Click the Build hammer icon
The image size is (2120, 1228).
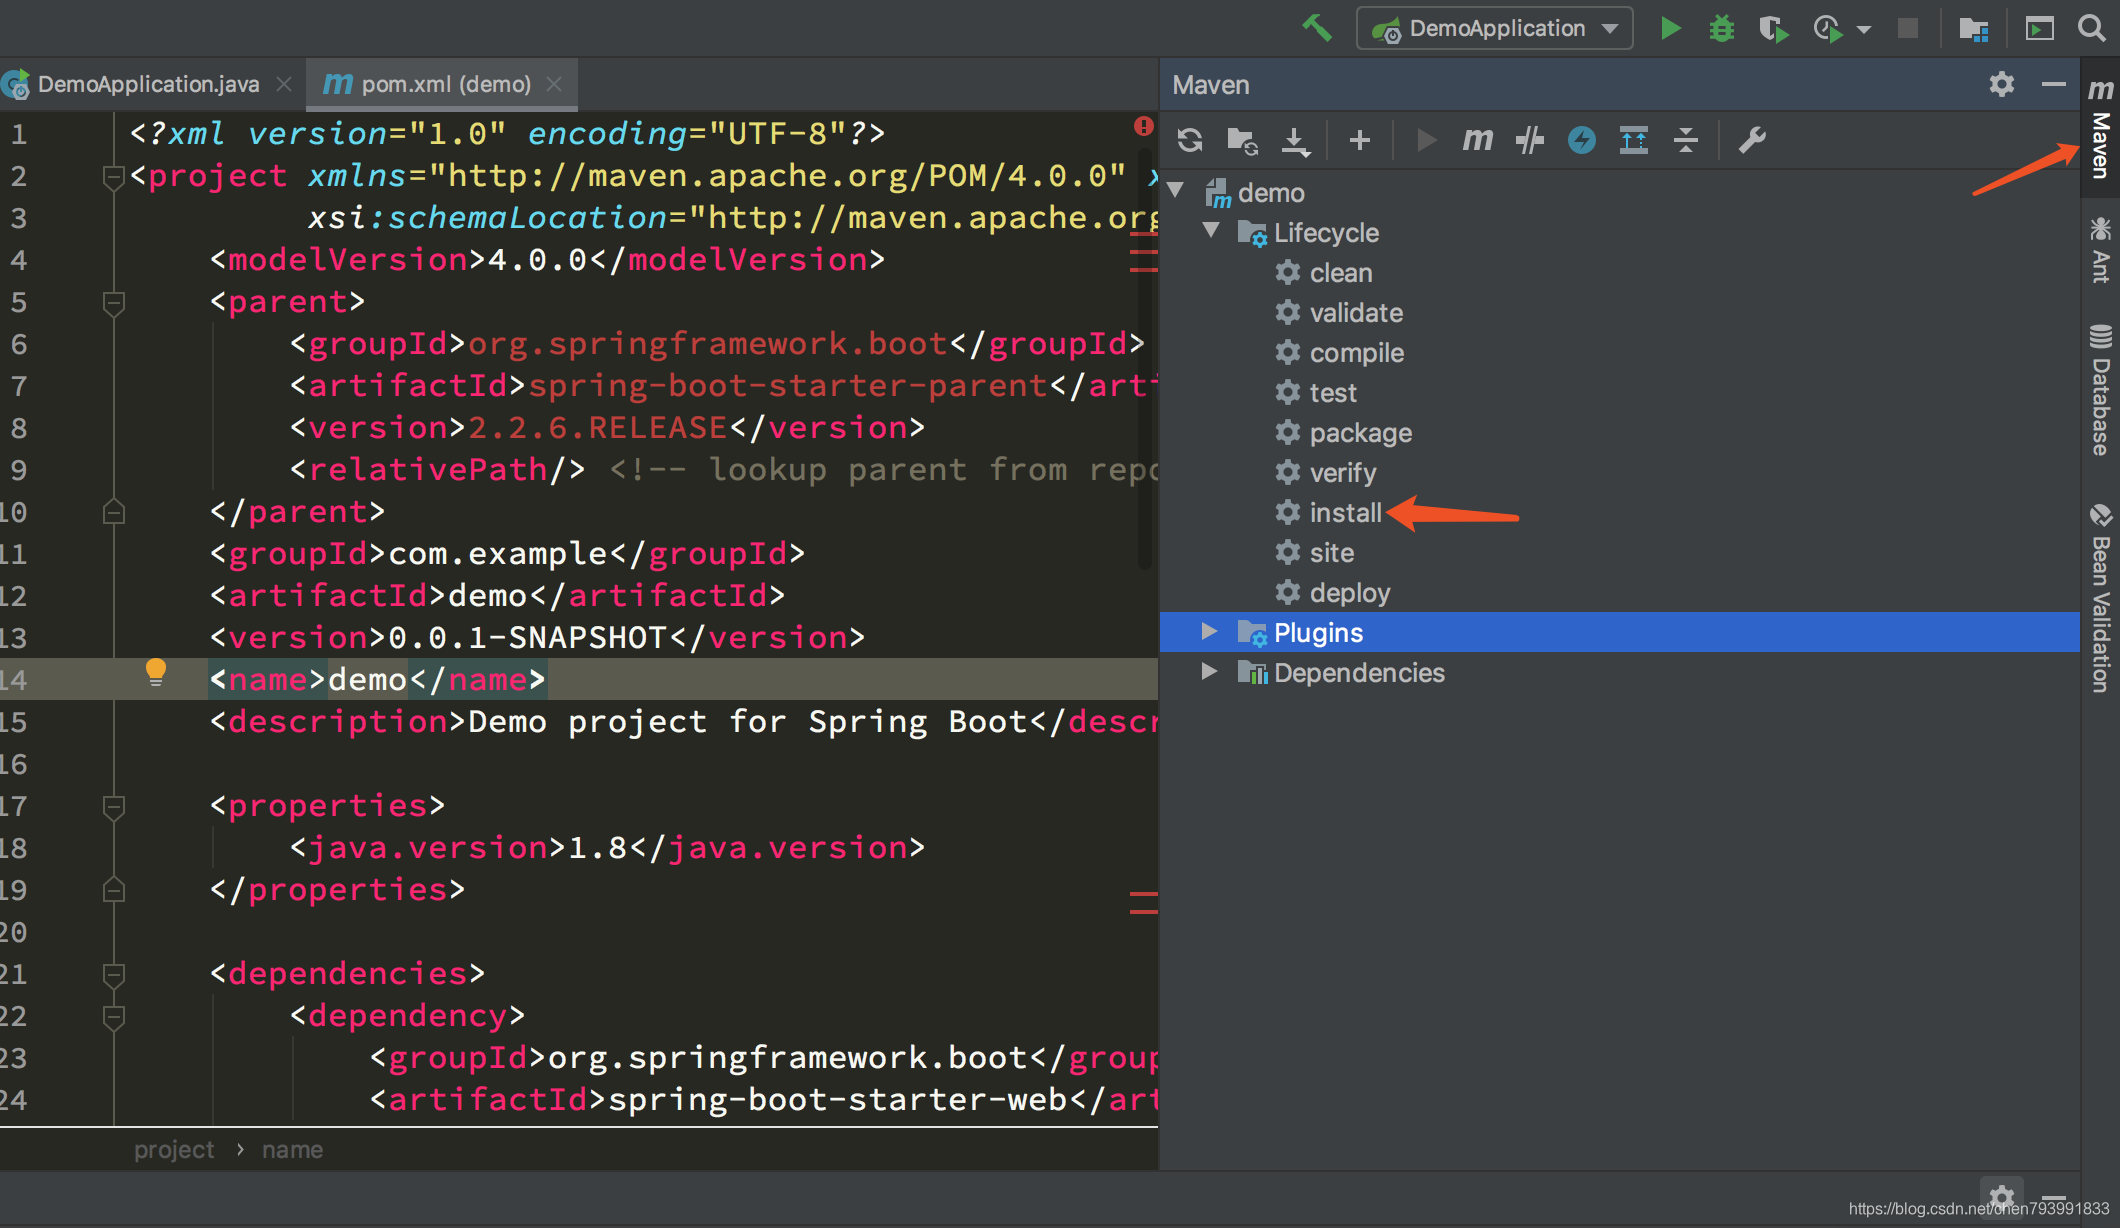[x=1317, y=28]
